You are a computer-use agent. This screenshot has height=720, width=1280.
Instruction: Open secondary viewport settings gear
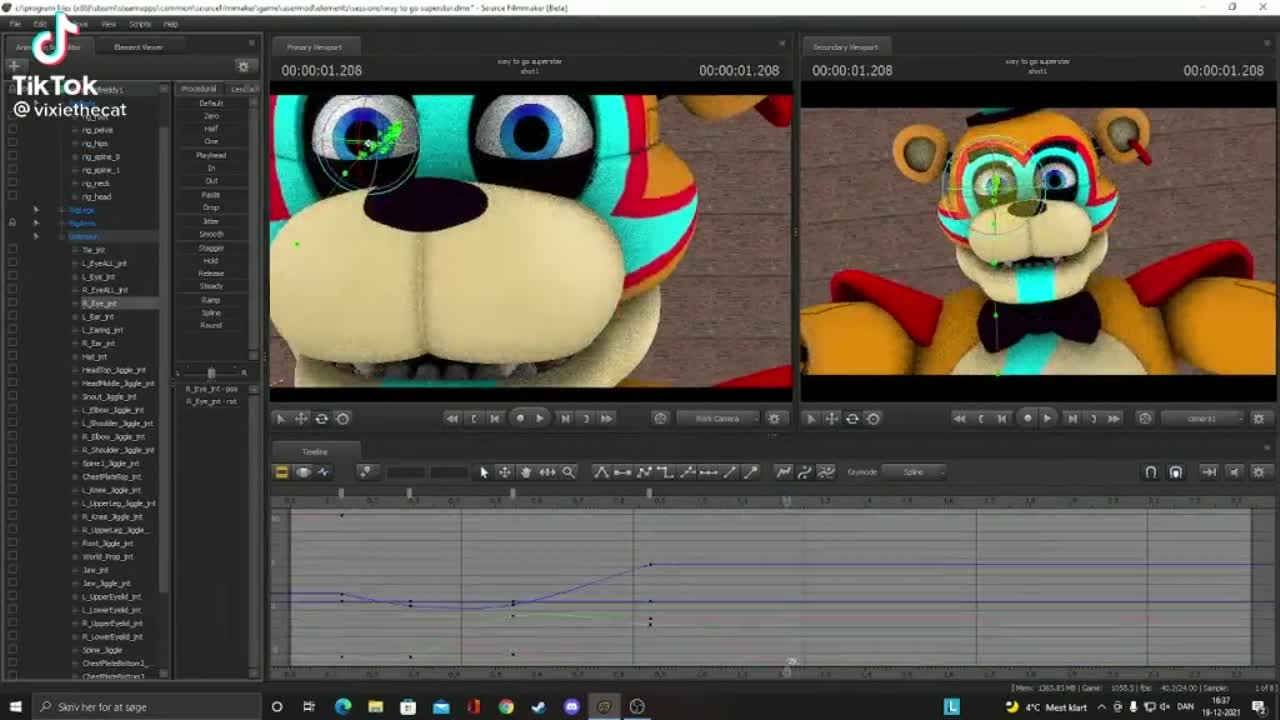(1258, 419)
